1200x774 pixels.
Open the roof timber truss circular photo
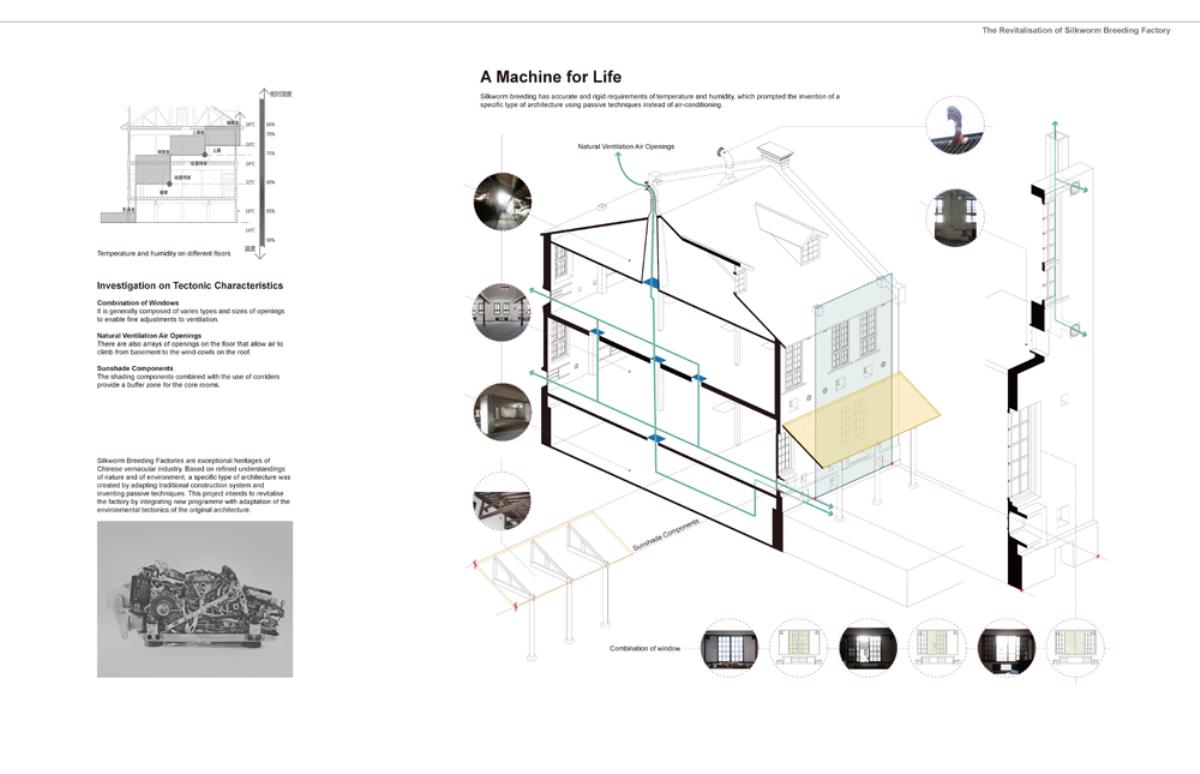click(x=501, y=501)
